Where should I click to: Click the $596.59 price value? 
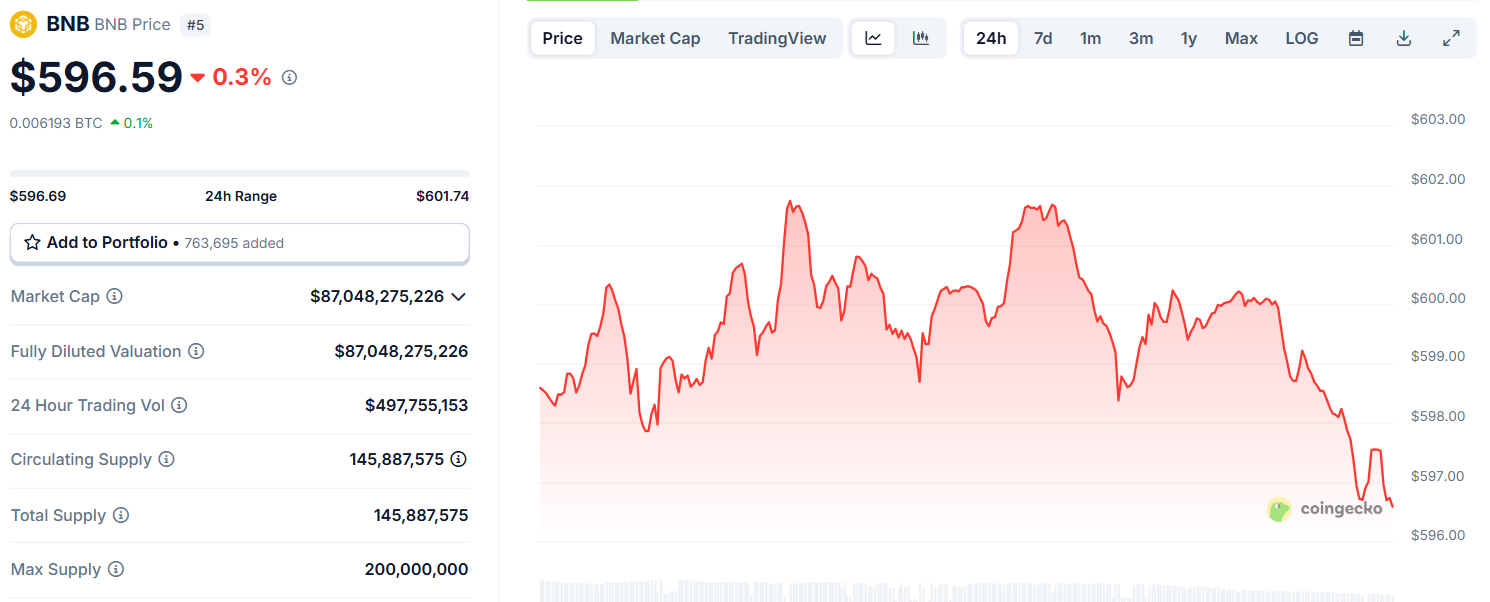click(x=96, y=77)
